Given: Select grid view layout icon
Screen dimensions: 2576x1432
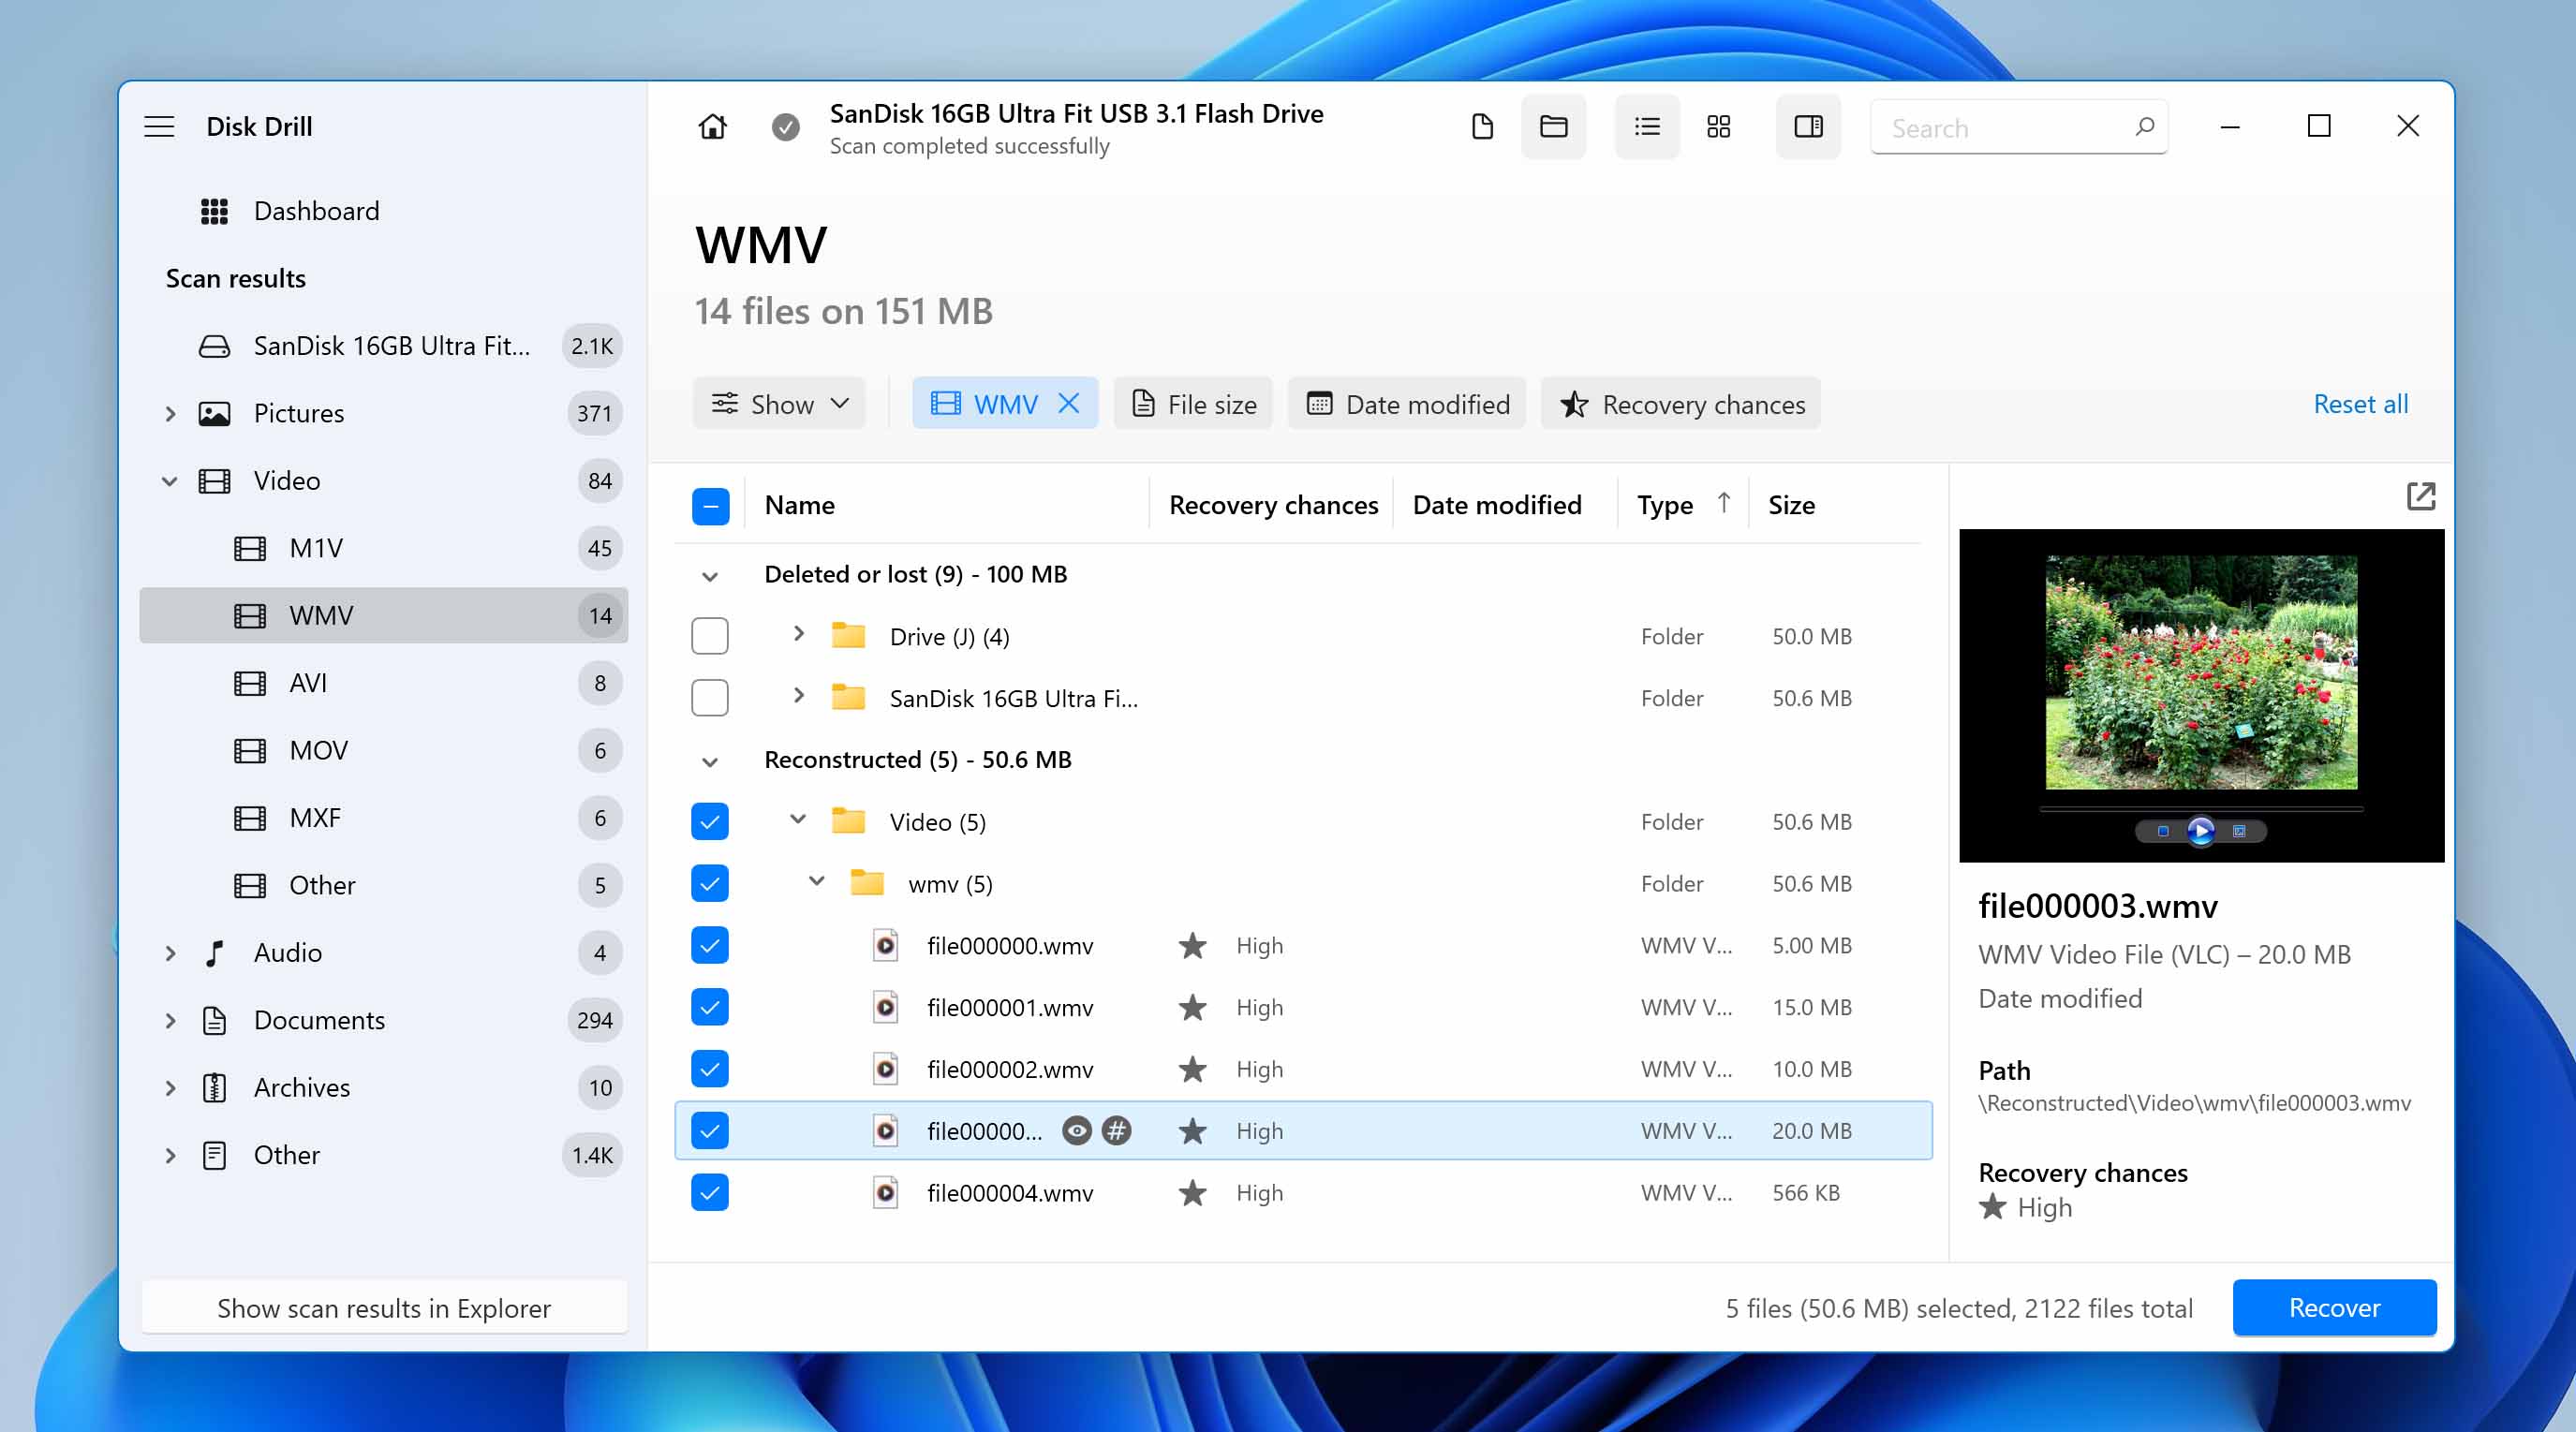Looking at the screenshot, I should (x=1718, y=126).
